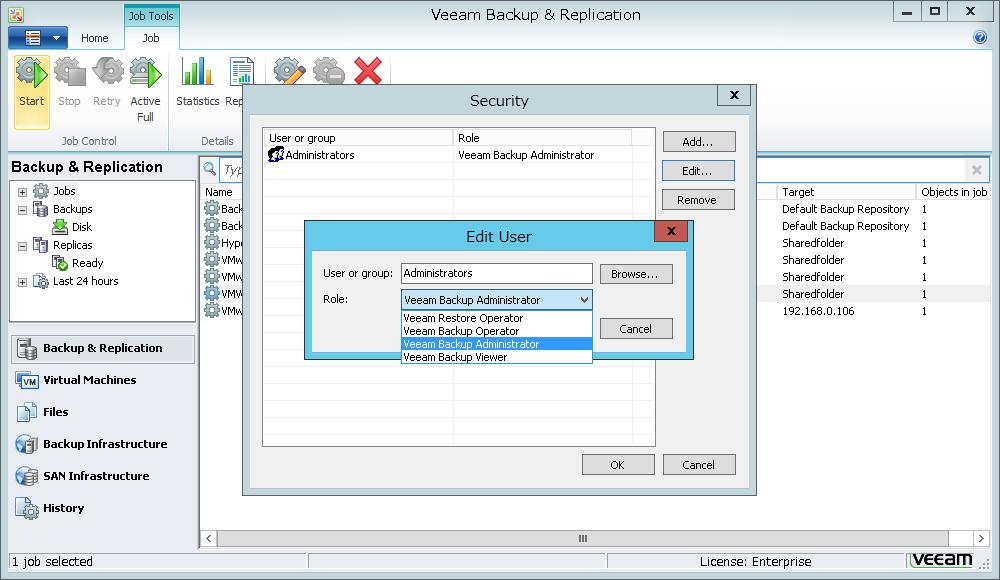Sort jobs by Name column

(219, 192)
